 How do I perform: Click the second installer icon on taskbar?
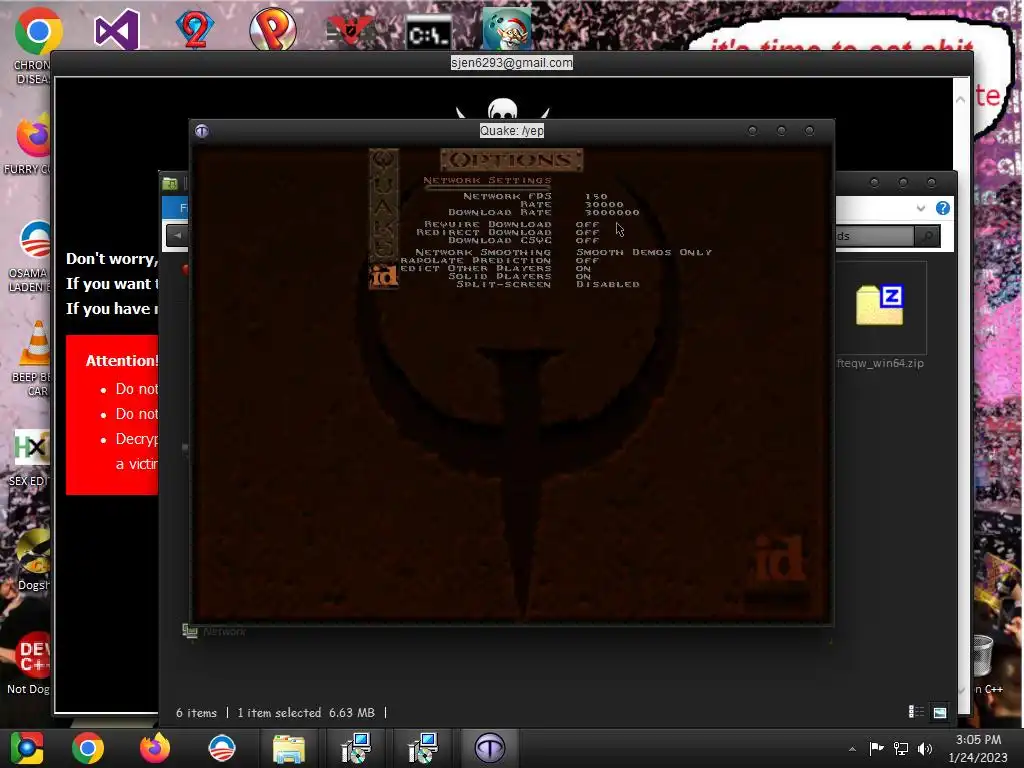(x=423, y=748)
